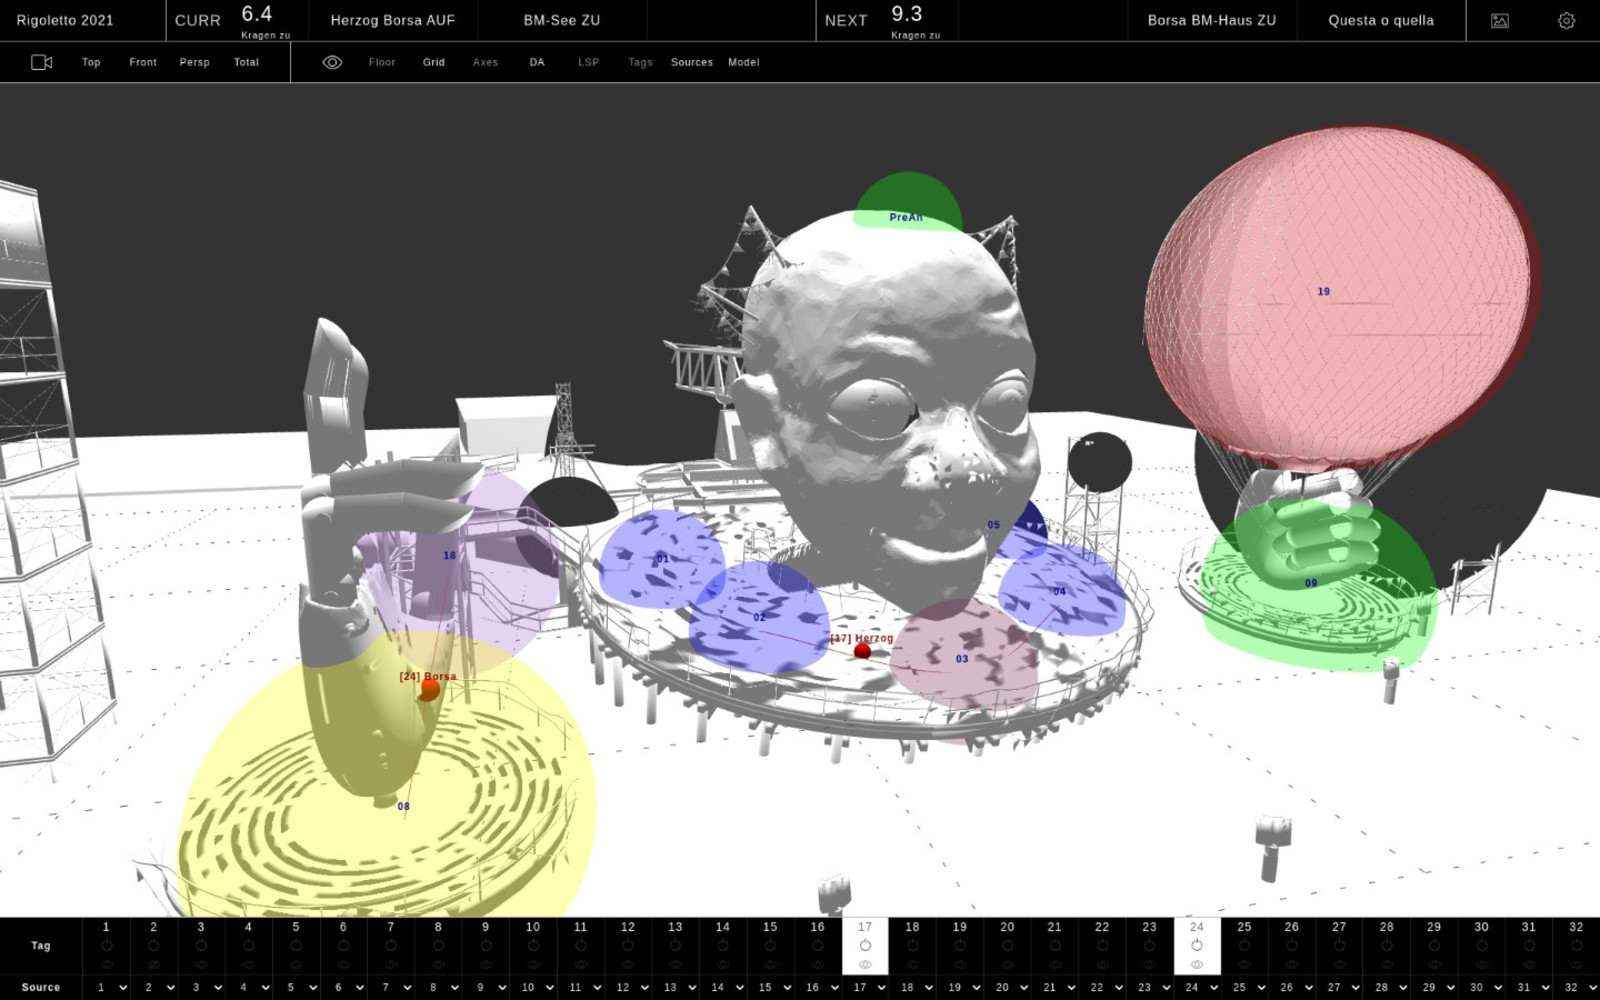Screen dimensions: 1600x1000
Task: Expand the source dropdown for column 17
Action: click(x=870, y=987)
